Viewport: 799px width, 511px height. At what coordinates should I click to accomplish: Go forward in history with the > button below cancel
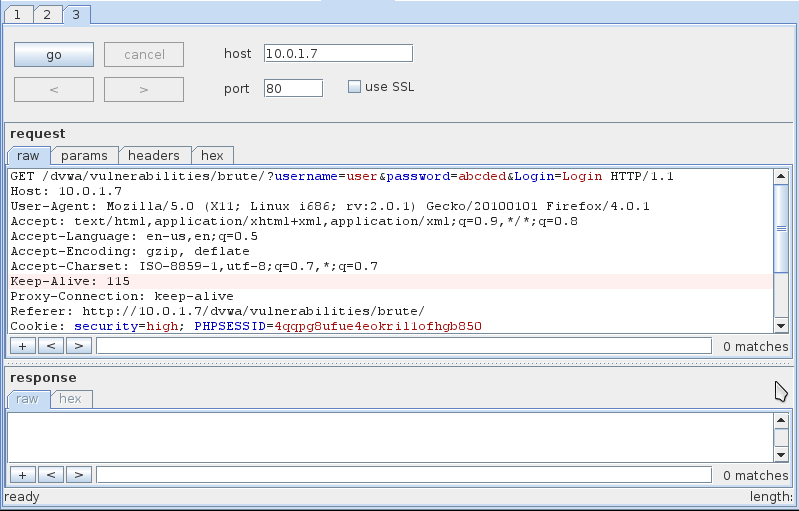144,90
